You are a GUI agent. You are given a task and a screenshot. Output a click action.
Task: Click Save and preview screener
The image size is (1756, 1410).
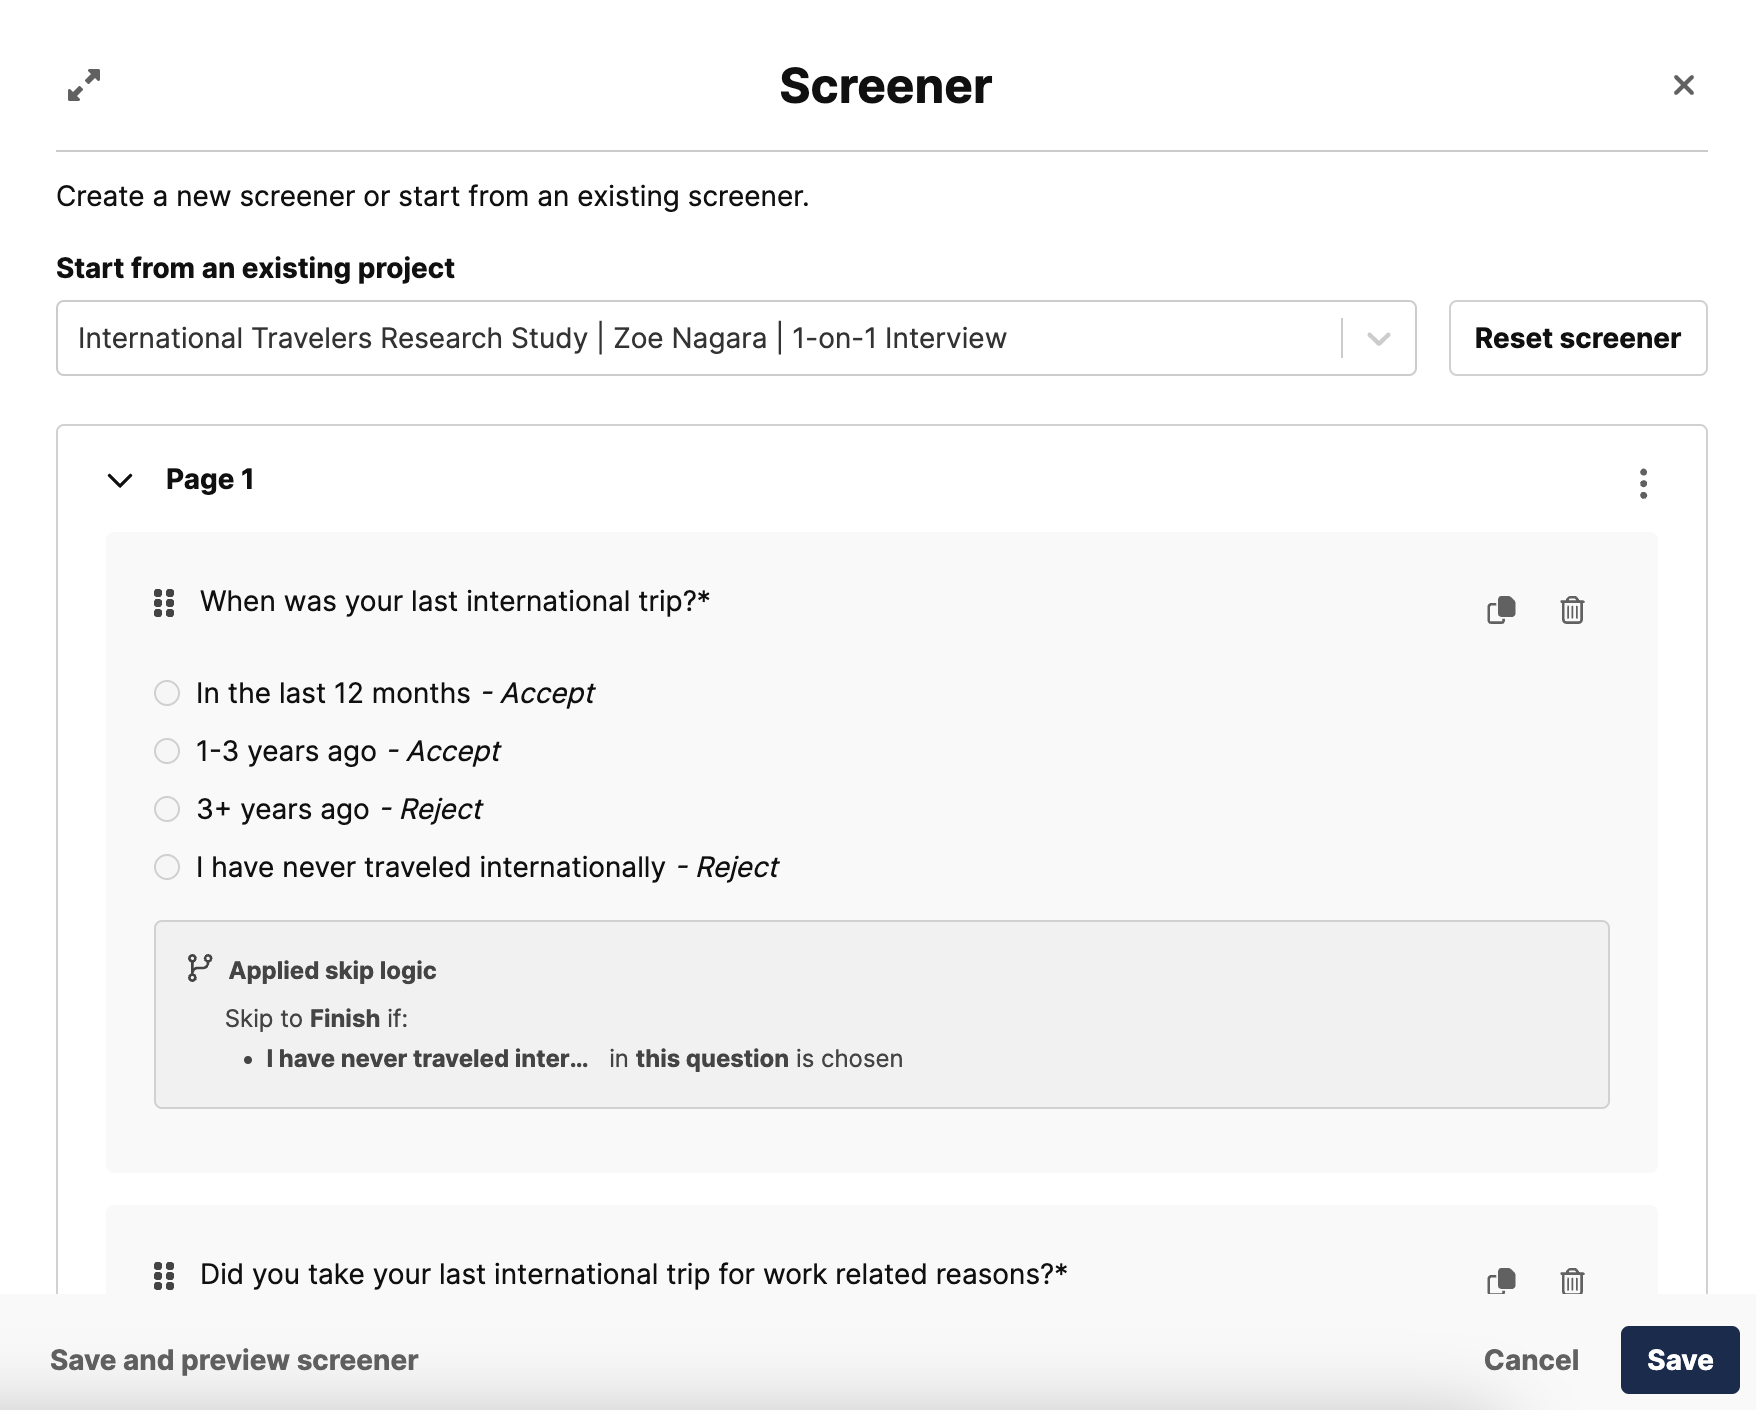tap(234, 1360)
